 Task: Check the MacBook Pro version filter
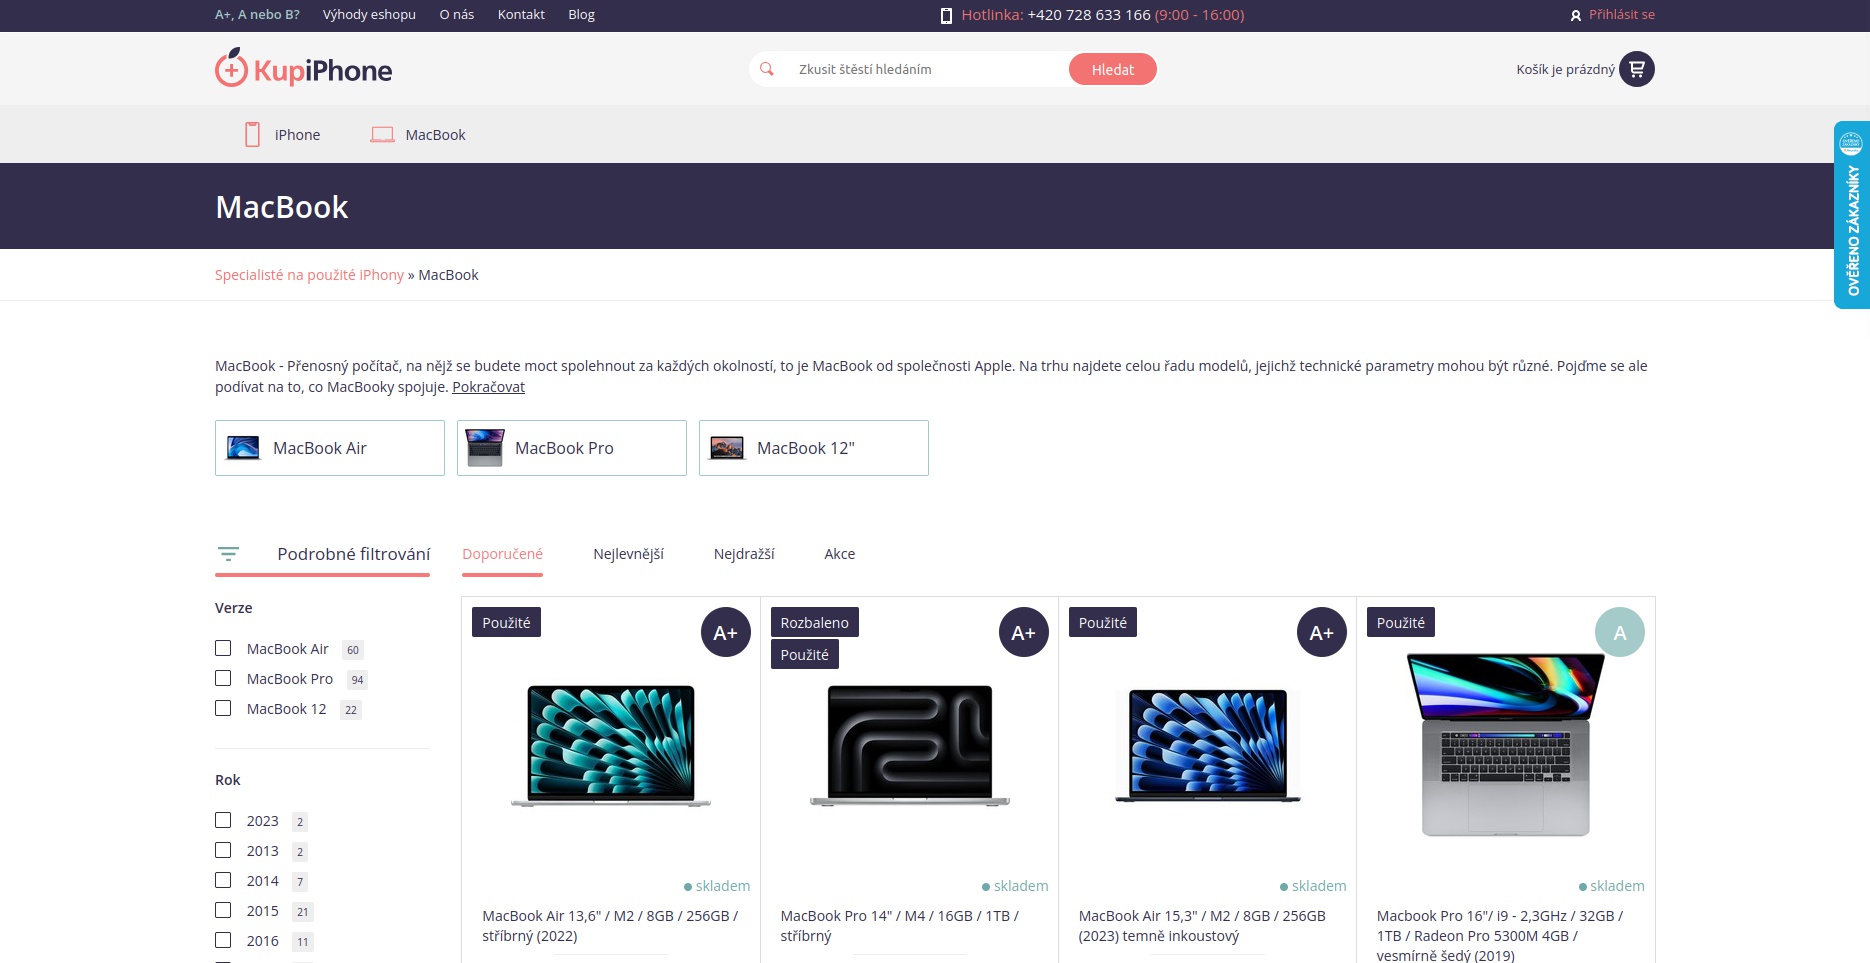pyautogui.click(x=223, y=678)
